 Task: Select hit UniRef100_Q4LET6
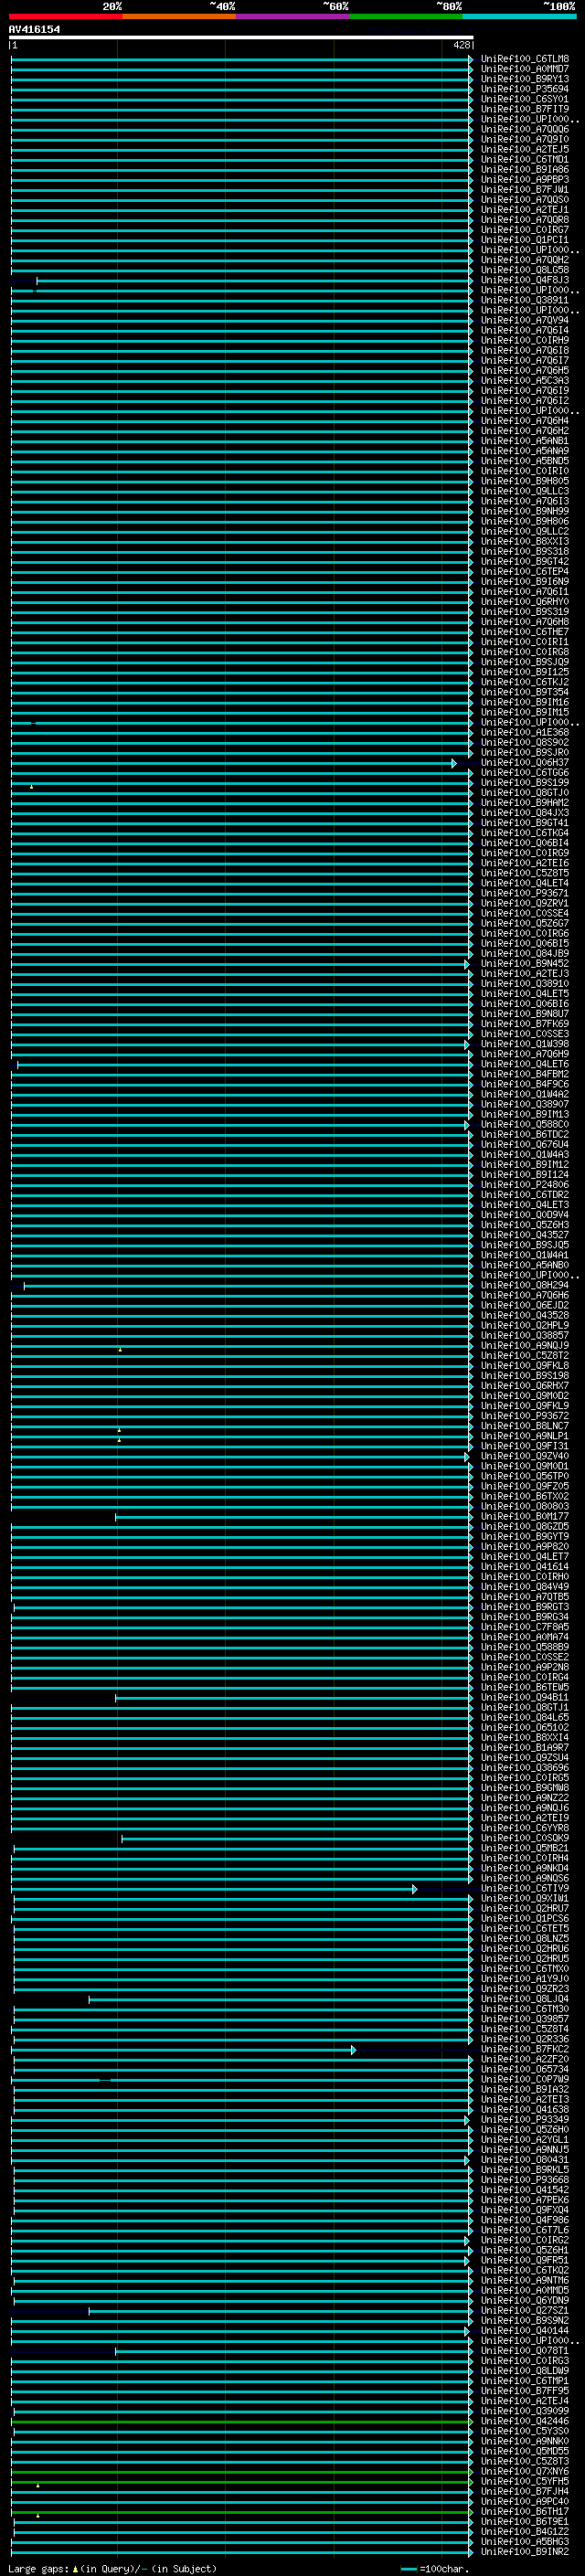(525, 1064)
